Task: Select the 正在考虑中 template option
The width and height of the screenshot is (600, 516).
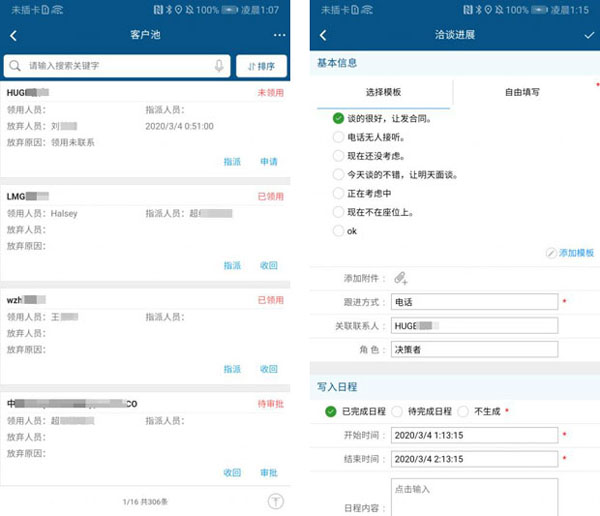Action: click(x=338, y=193)
